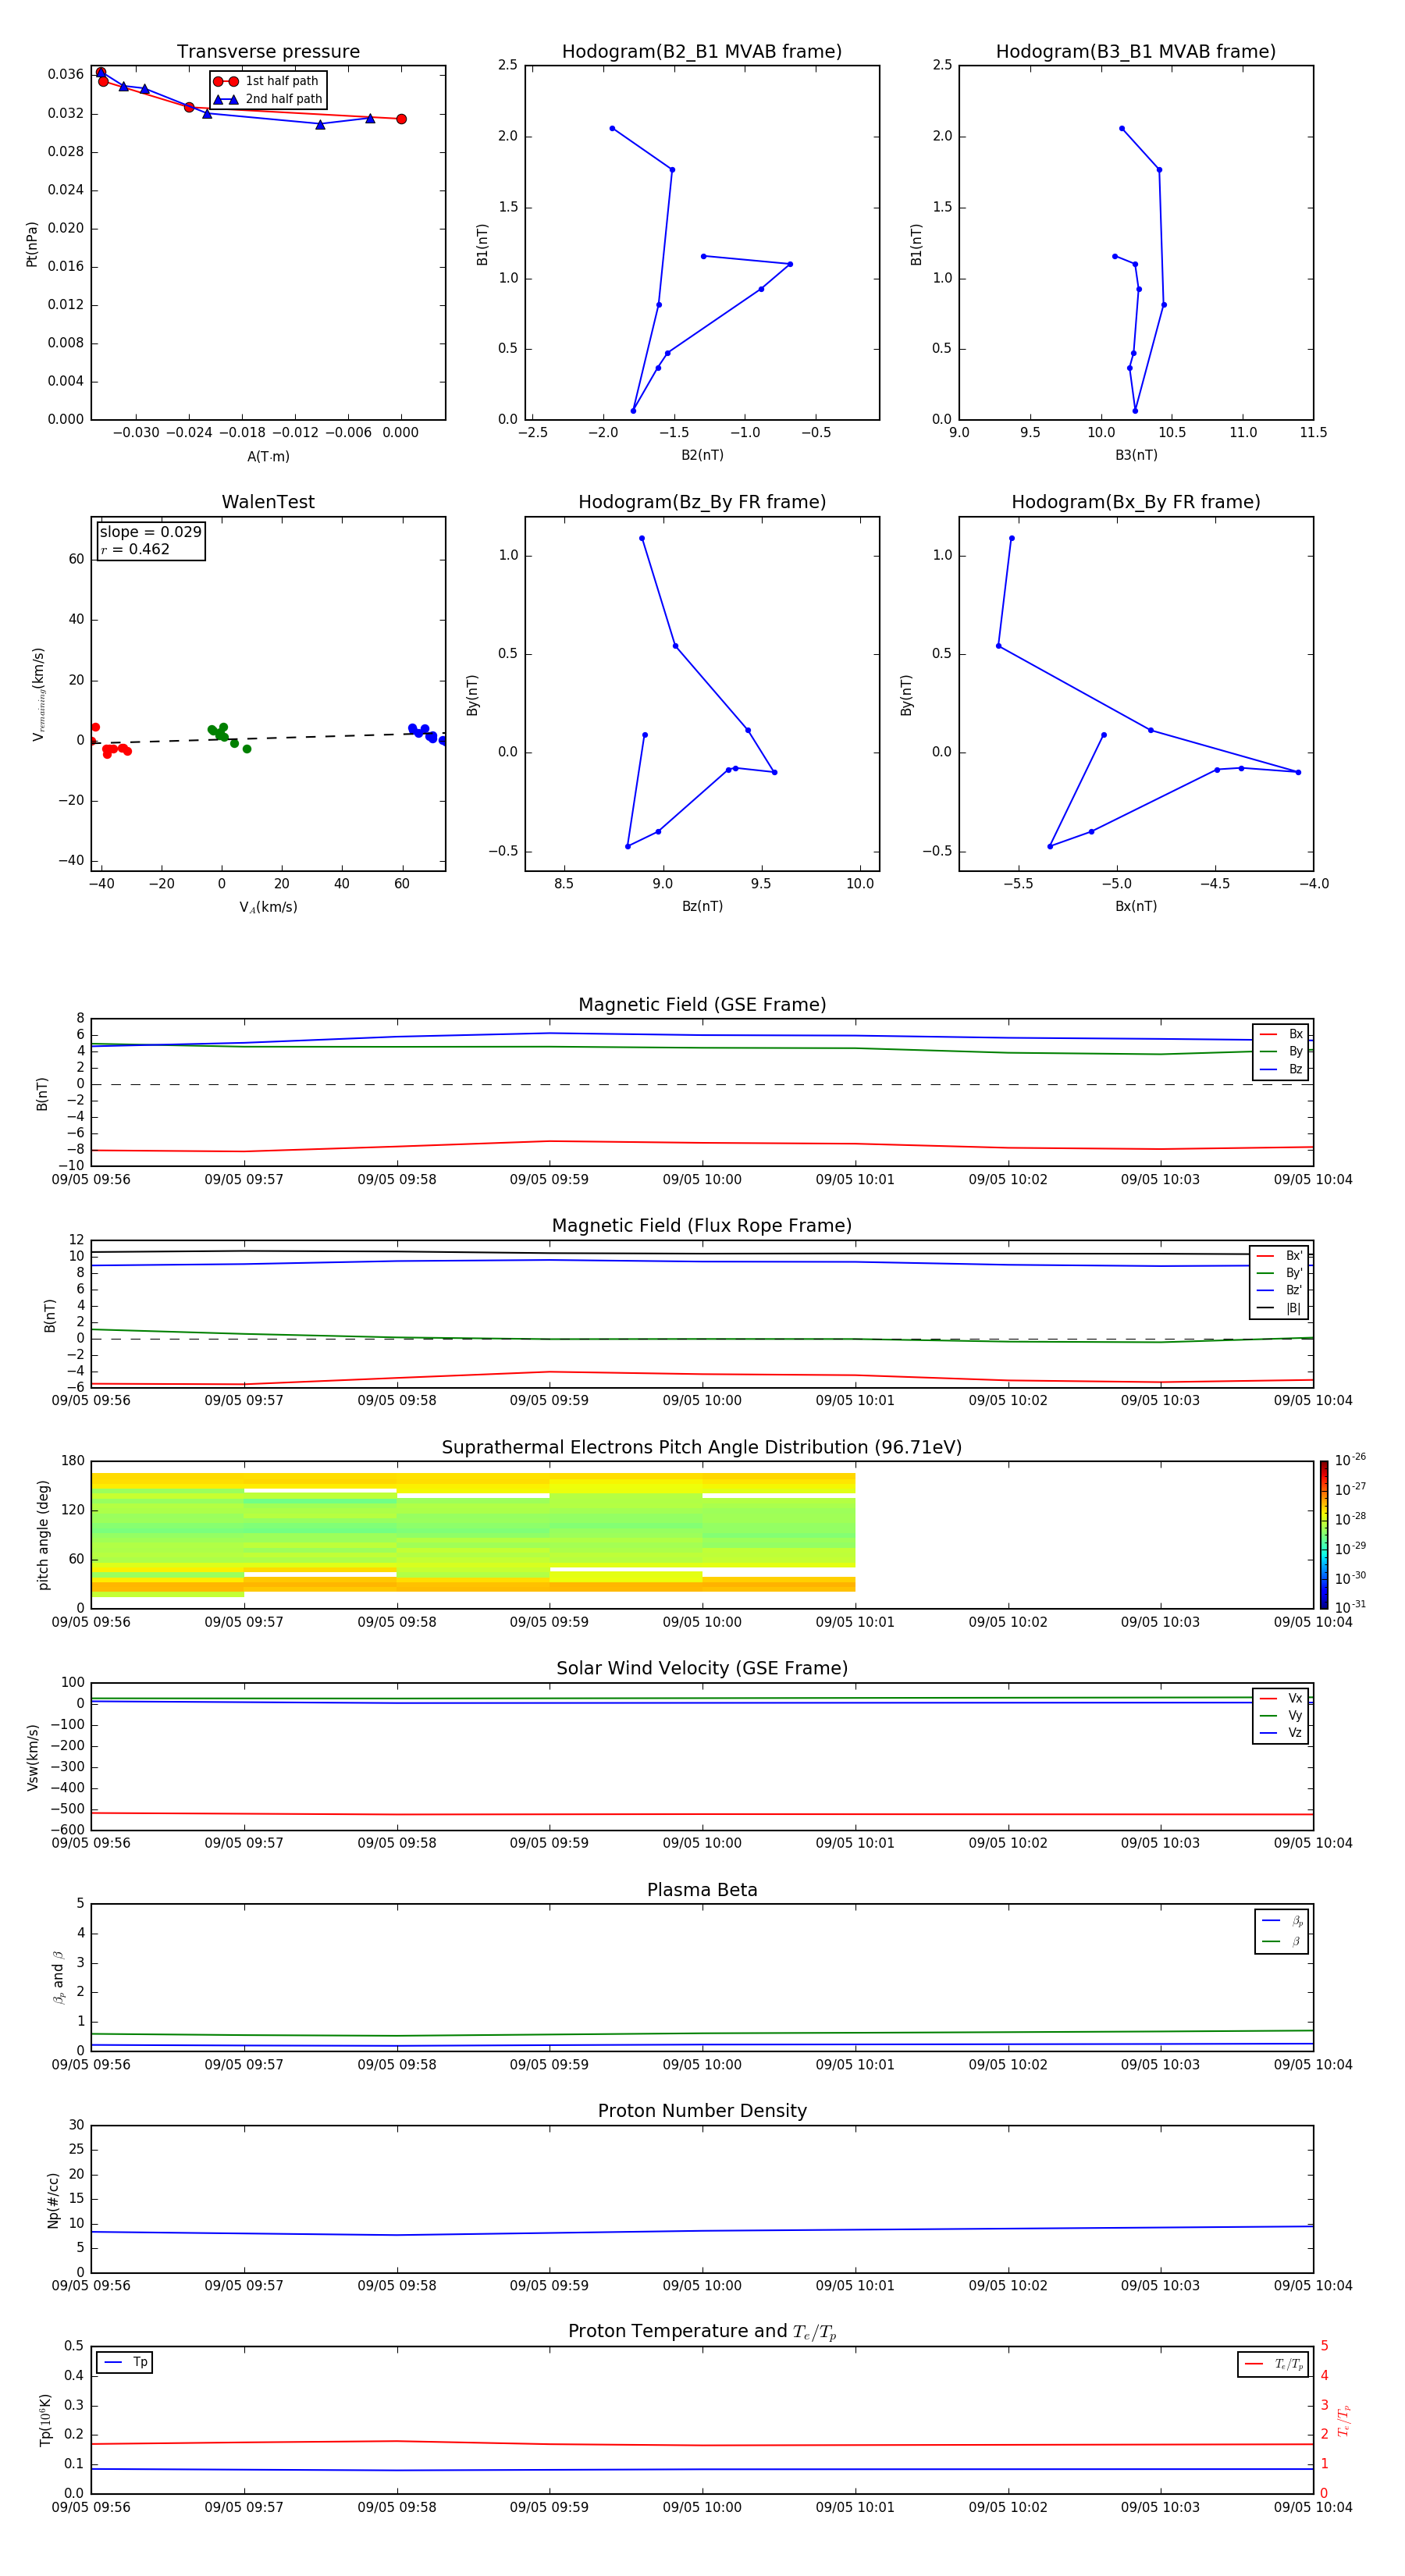The height and width of the screenshot is (2576, 1405).
Task: Click 'A(T·m)' axis label
Action: click(x=268, y=456)
